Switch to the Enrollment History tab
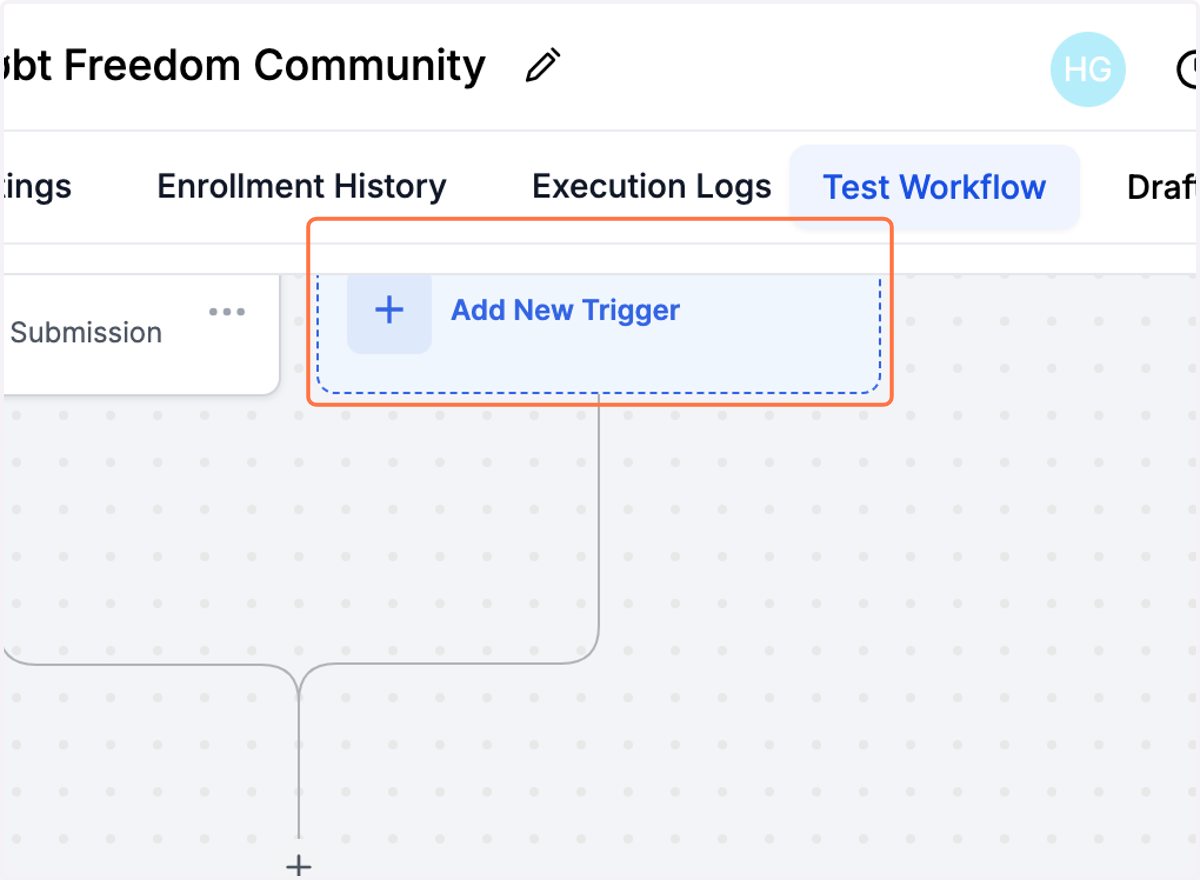The height and width of the screenshot is (880, 1200). (302, 187)
